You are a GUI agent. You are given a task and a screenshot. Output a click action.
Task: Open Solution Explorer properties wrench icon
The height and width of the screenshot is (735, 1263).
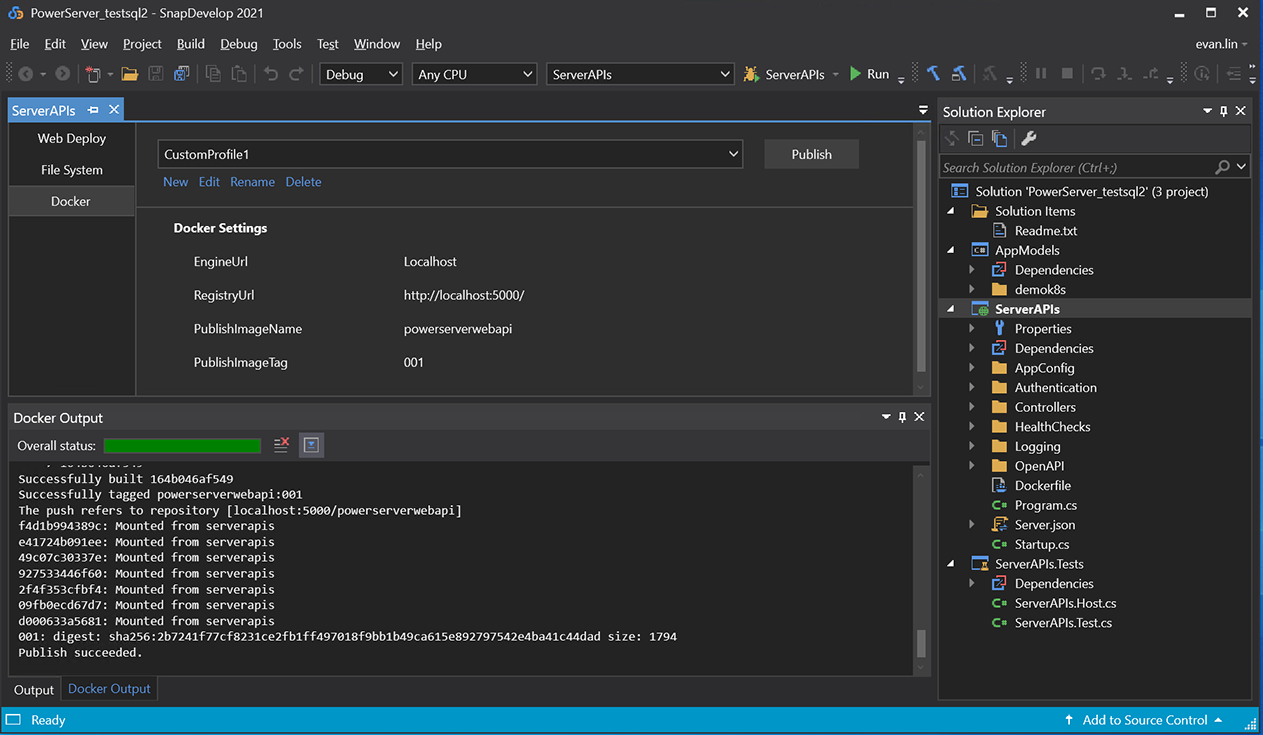(1028, 139)
